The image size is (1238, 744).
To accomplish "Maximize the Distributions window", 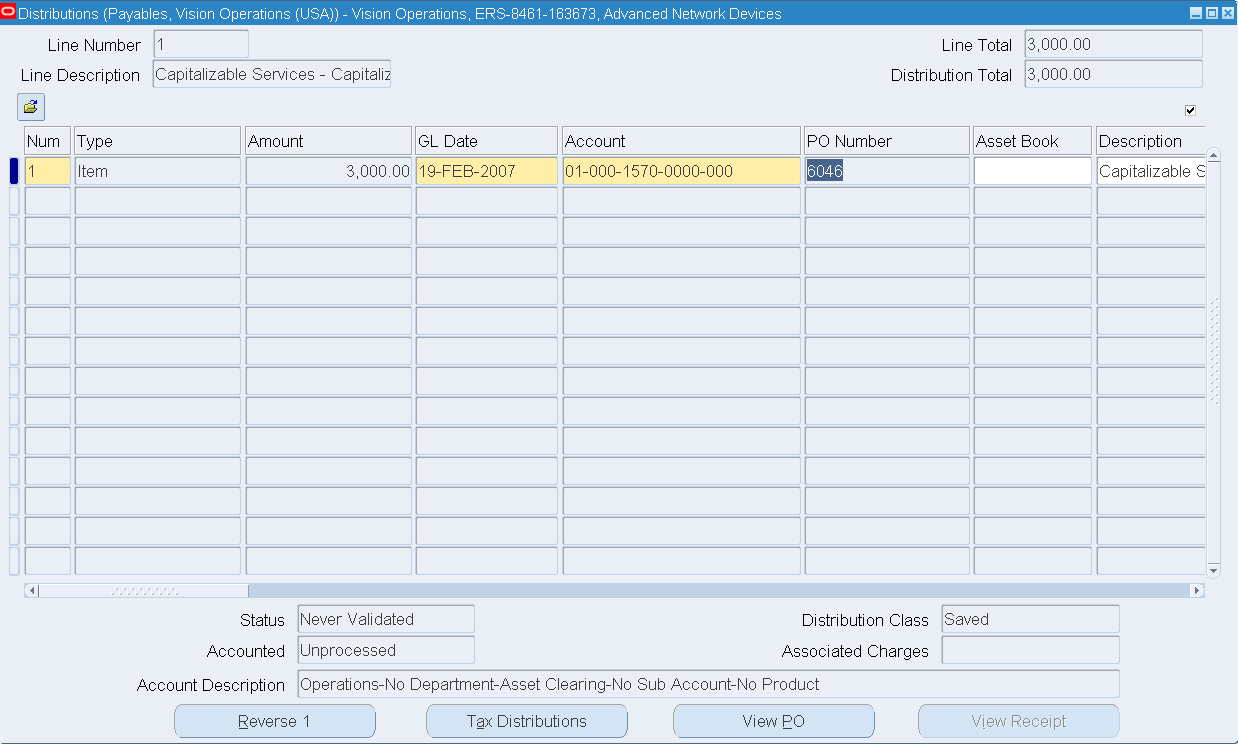I will click(x=1212, y=13).
